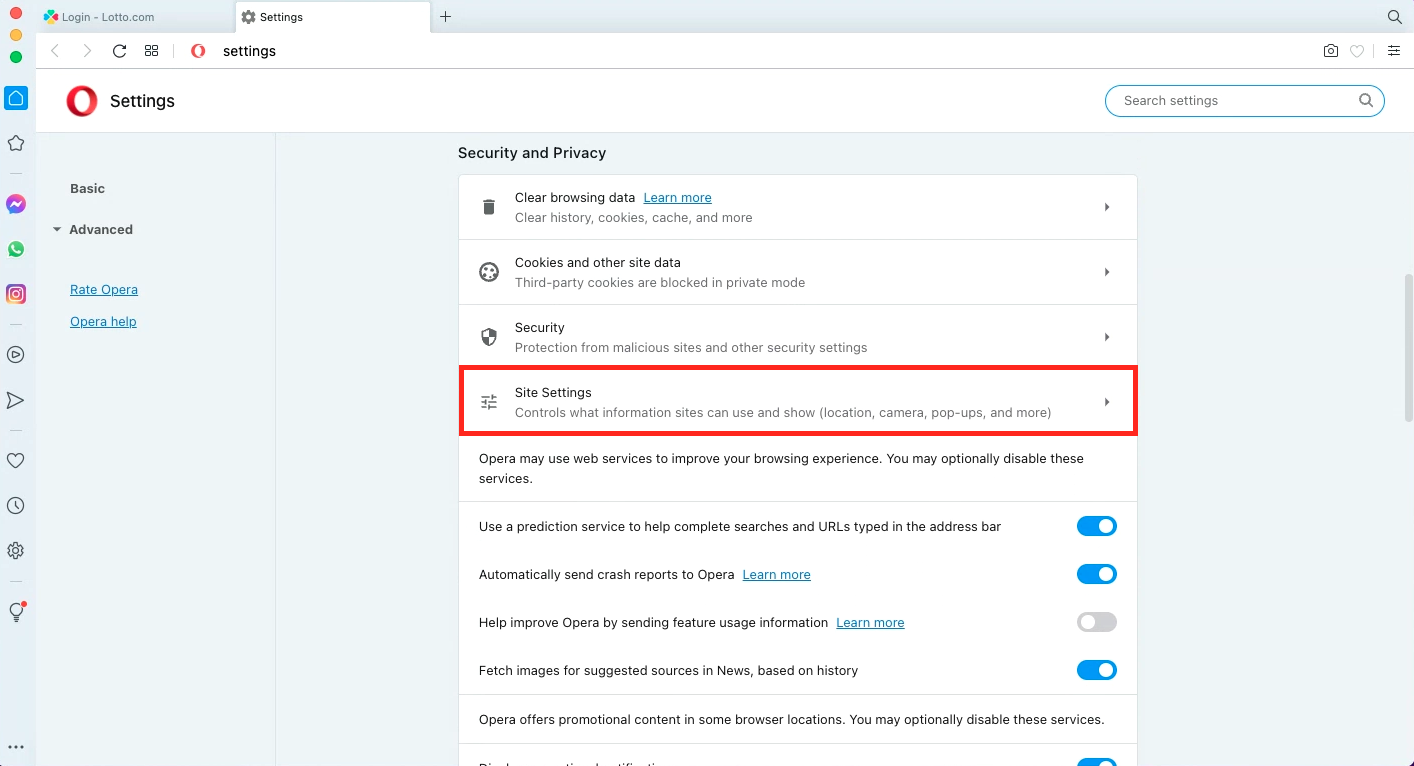Open the Pinboards heart sidebar icon
1414x766 pixels.
(16, 461)
